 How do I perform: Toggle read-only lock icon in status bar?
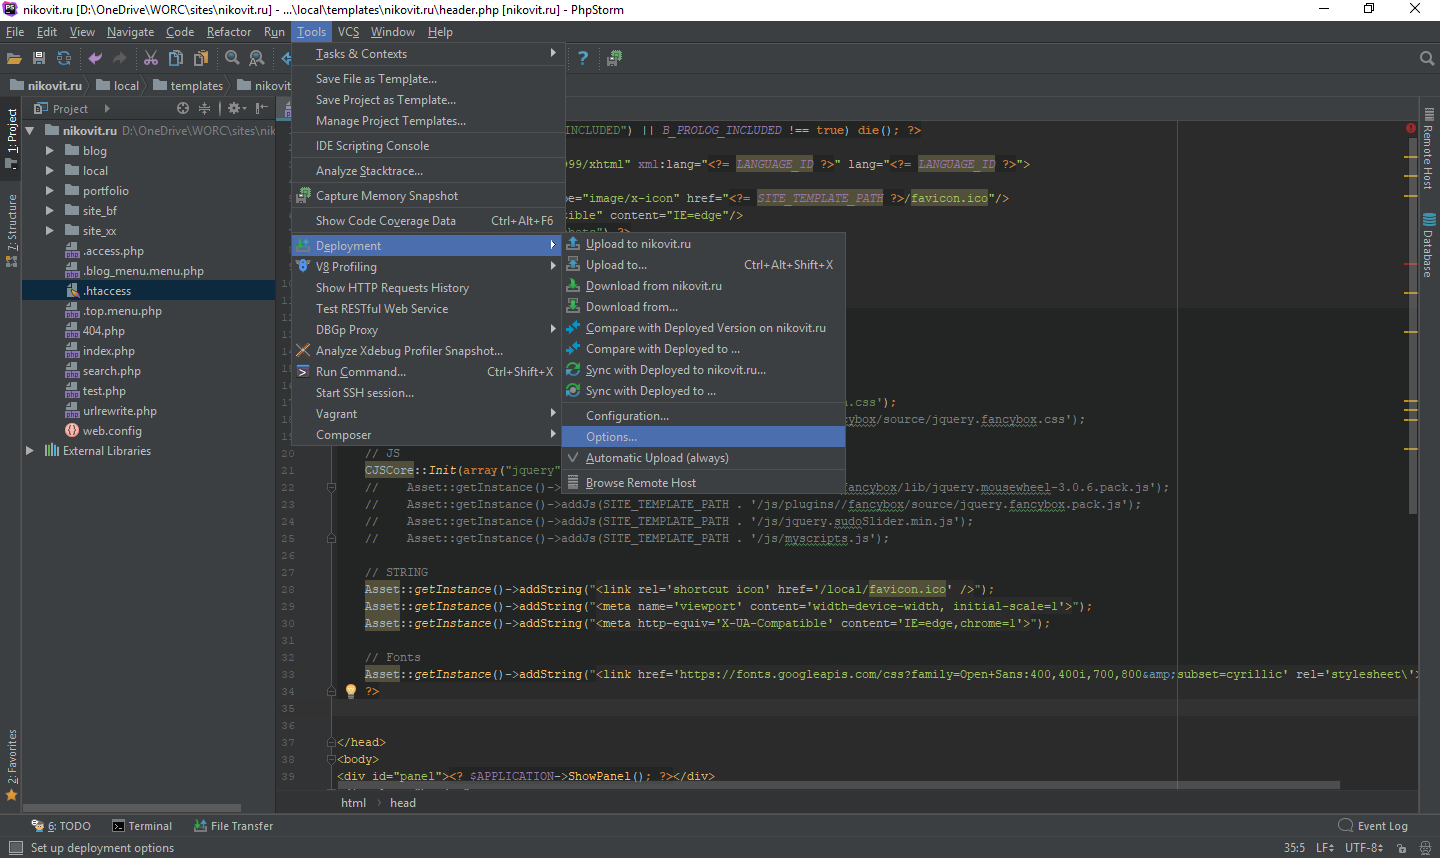1402,848
